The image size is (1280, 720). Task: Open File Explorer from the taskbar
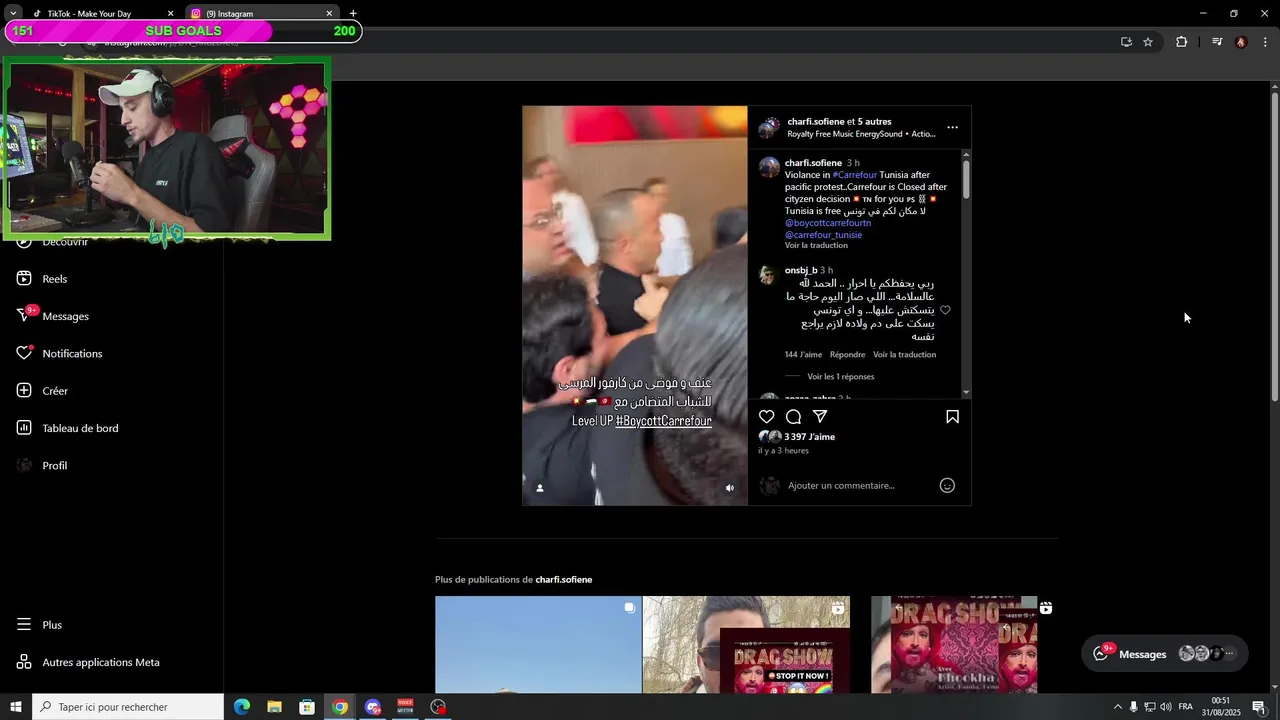[x=274, y=707]
